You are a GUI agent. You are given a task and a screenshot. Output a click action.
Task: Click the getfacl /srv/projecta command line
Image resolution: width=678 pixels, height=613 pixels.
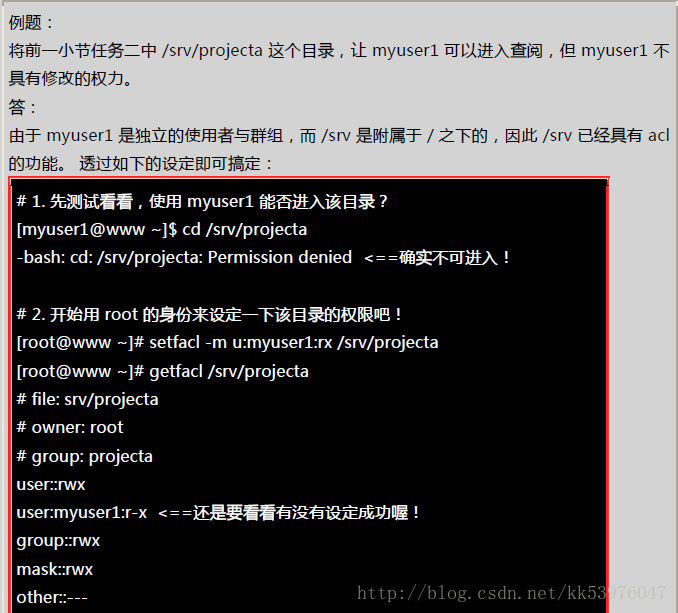163,371
